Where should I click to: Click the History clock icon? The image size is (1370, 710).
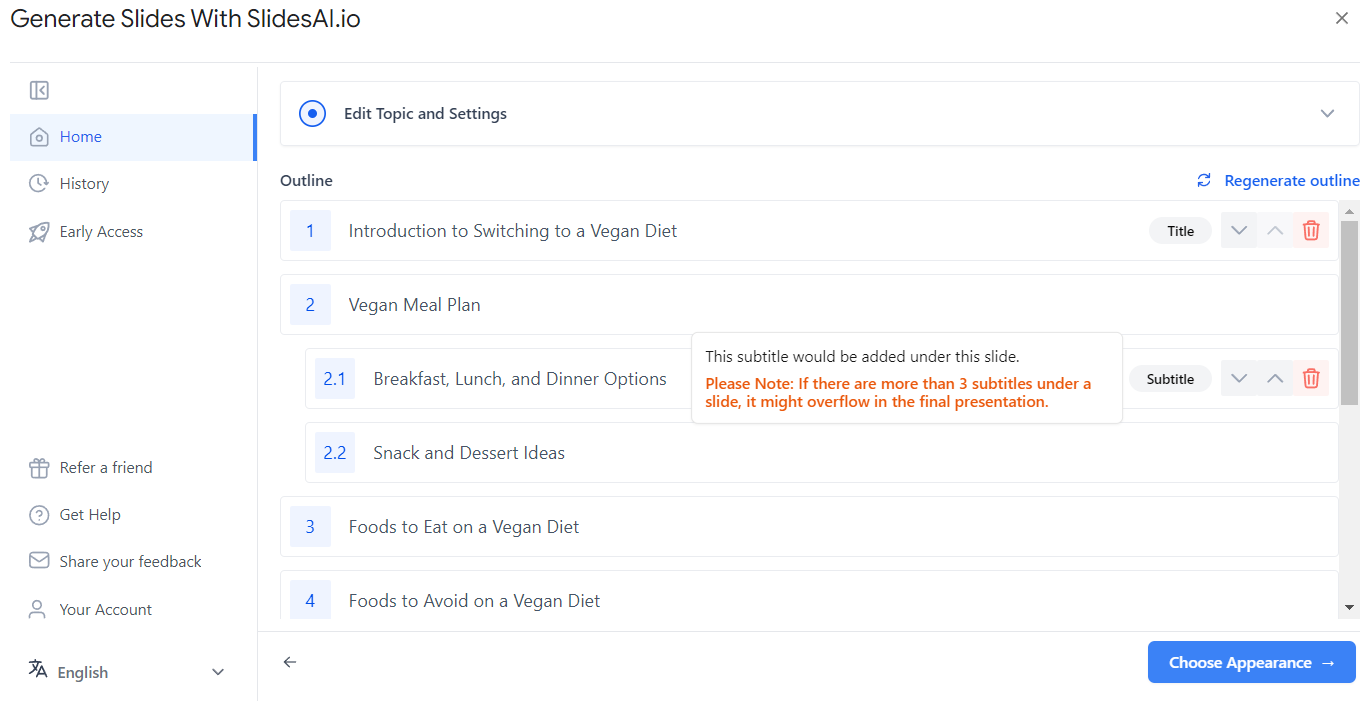point(39,183)
